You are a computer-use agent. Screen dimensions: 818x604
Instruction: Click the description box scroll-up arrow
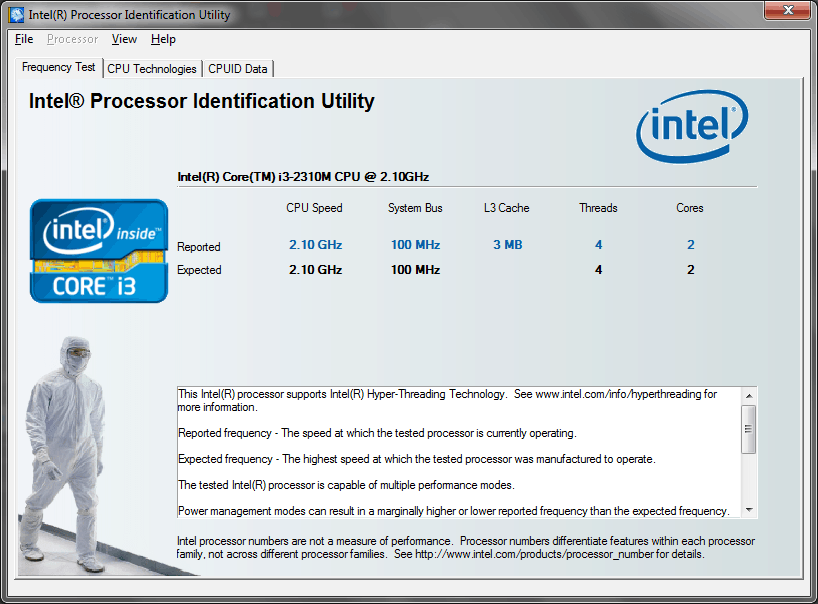coord(749,396)
